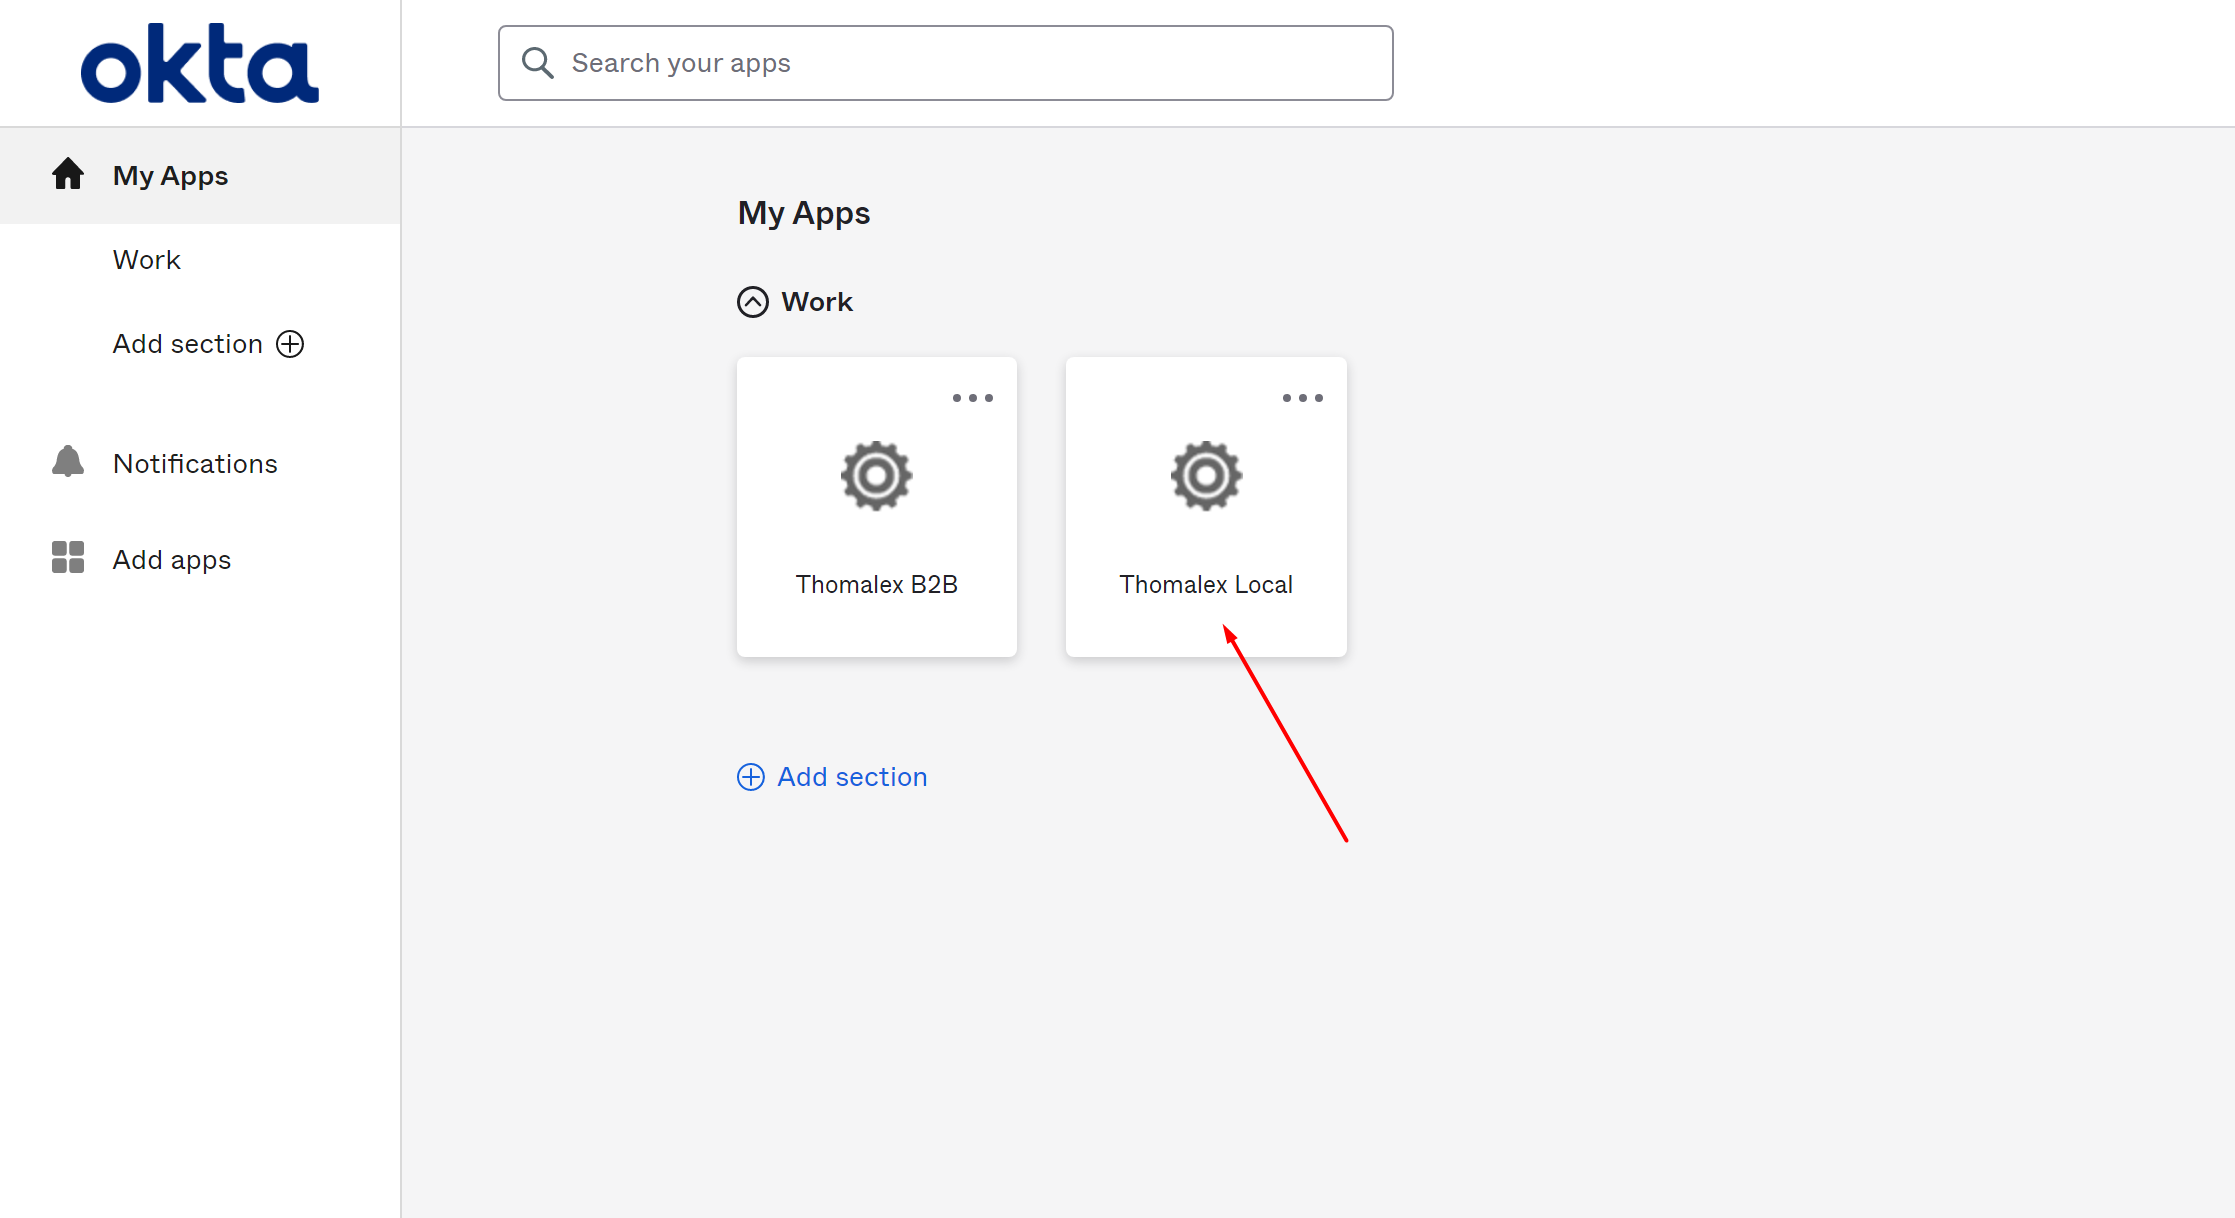Click the Notifications bell icon
The height and width of the screenshot is (1218, 2235).
pyautogui.click(x=68, y=462)
